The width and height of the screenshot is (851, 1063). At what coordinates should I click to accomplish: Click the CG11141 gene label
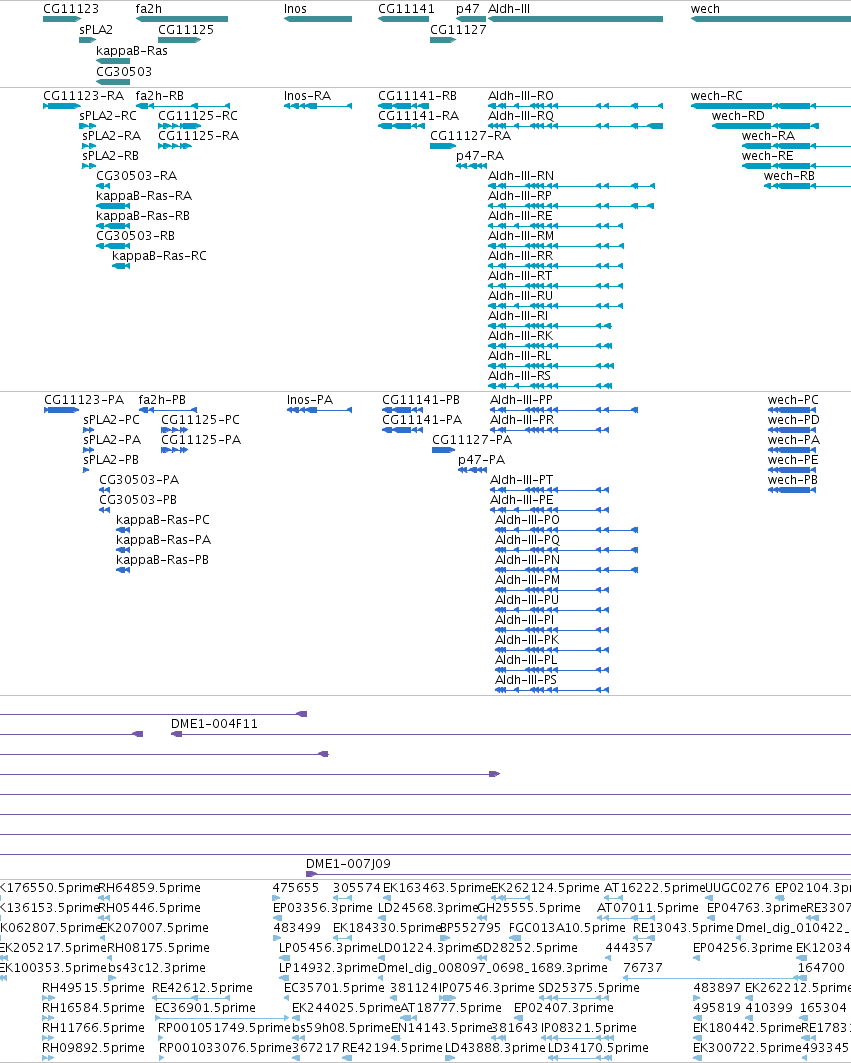[x=406, y=9]
